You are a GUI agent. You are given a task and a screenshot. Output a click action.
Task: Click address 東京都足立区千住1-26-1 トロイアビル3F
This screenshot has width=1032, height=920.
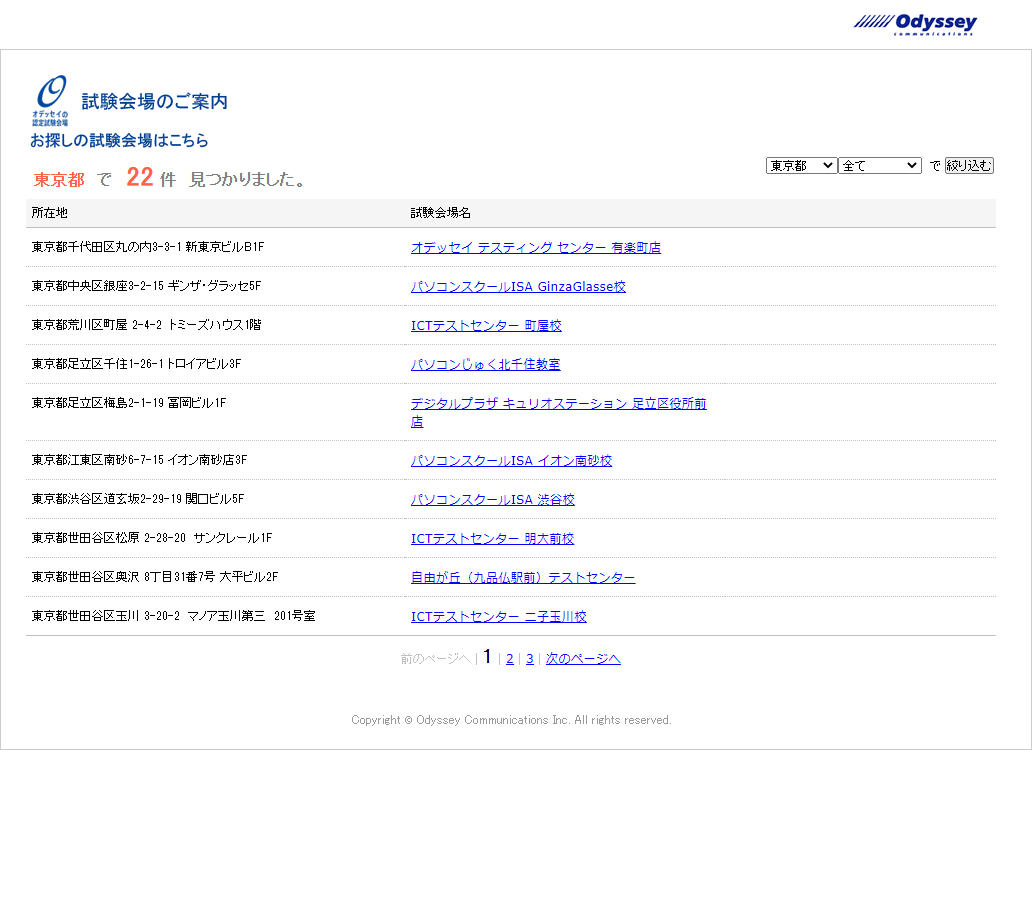136,363
